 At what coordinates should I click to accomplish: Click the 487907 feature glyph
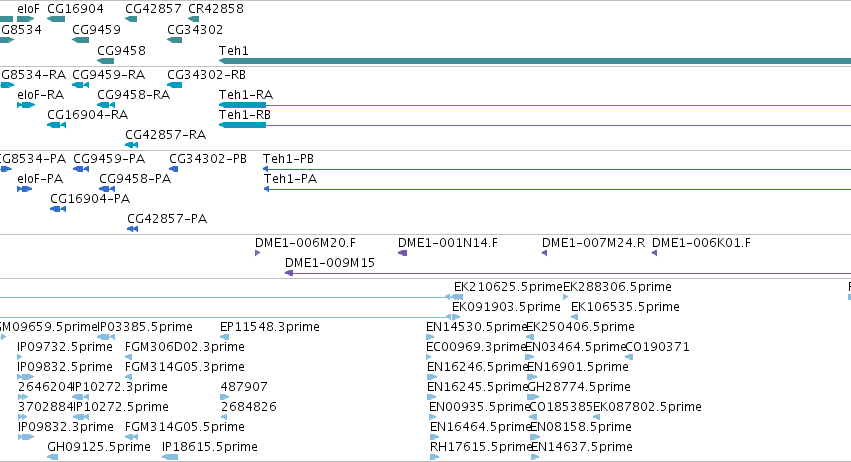point(225,397)
